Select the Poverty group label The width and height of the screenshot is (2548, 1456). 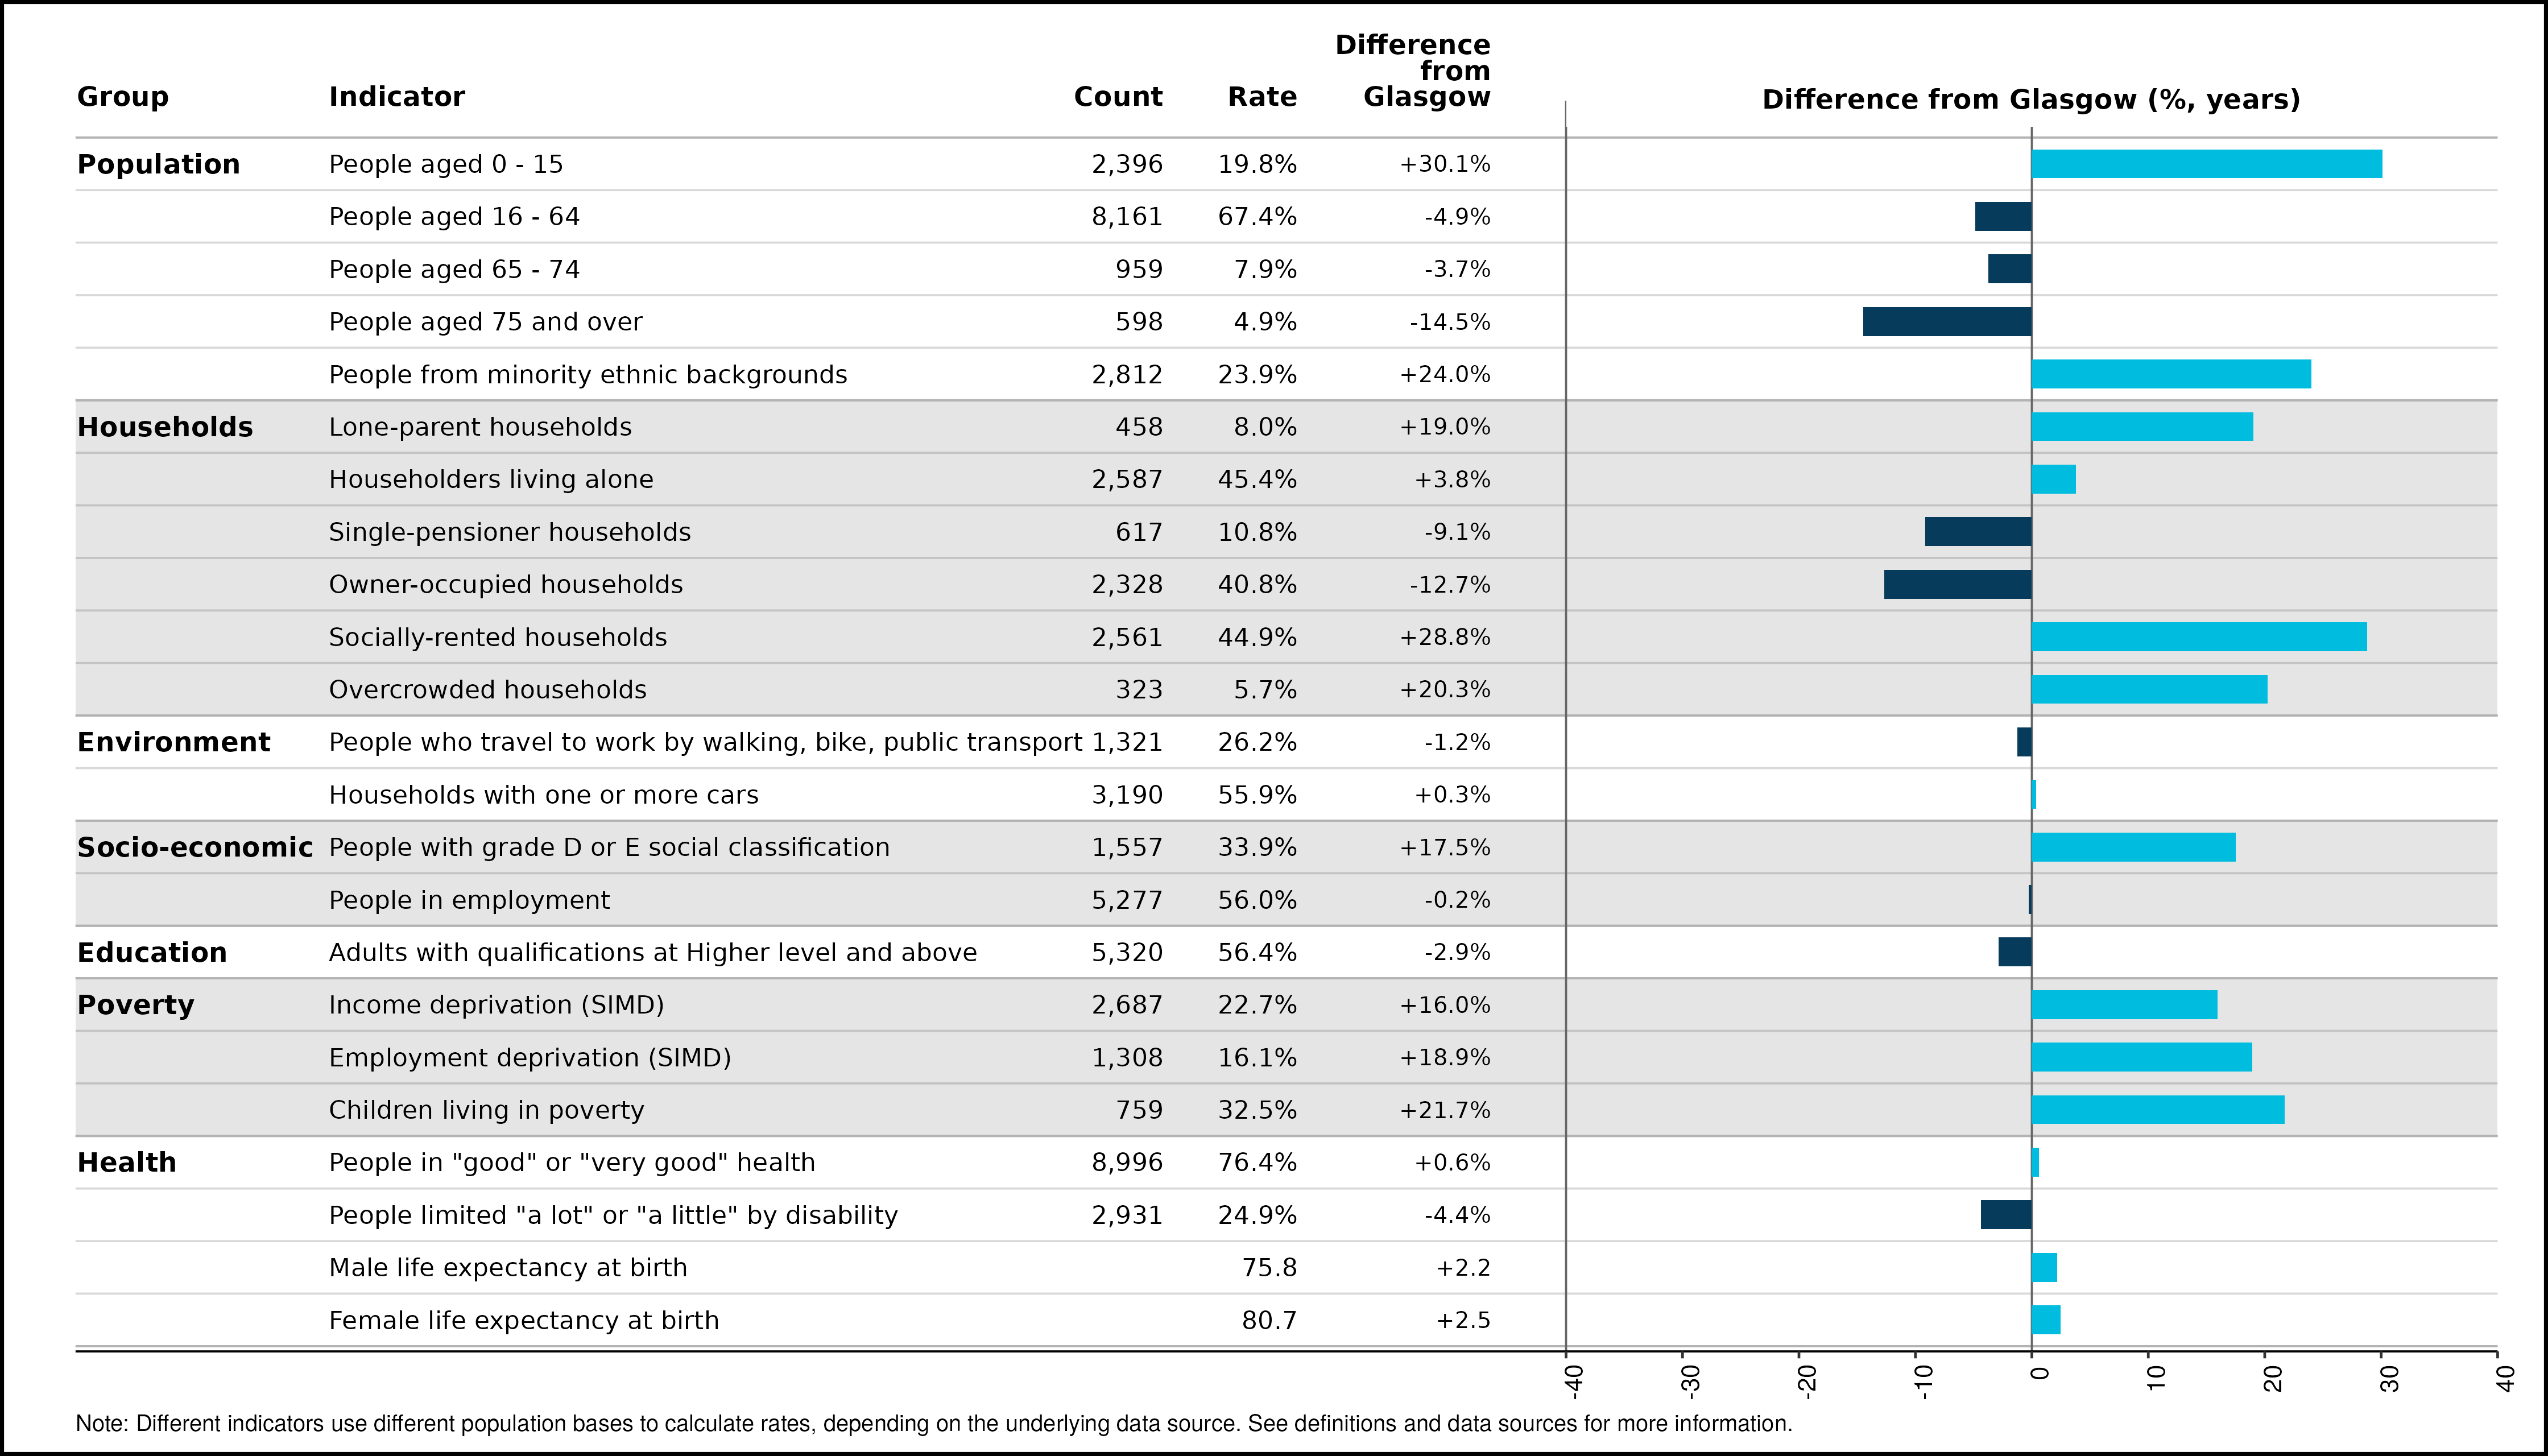[x=136, y=1005]
